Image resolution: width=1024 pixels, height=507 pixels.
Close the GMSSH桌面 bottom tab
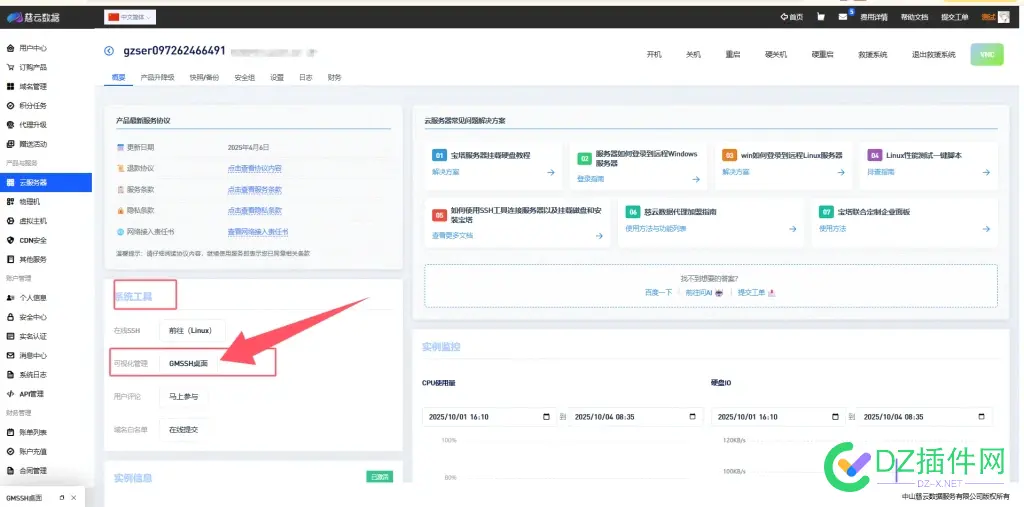pos(73,498)
